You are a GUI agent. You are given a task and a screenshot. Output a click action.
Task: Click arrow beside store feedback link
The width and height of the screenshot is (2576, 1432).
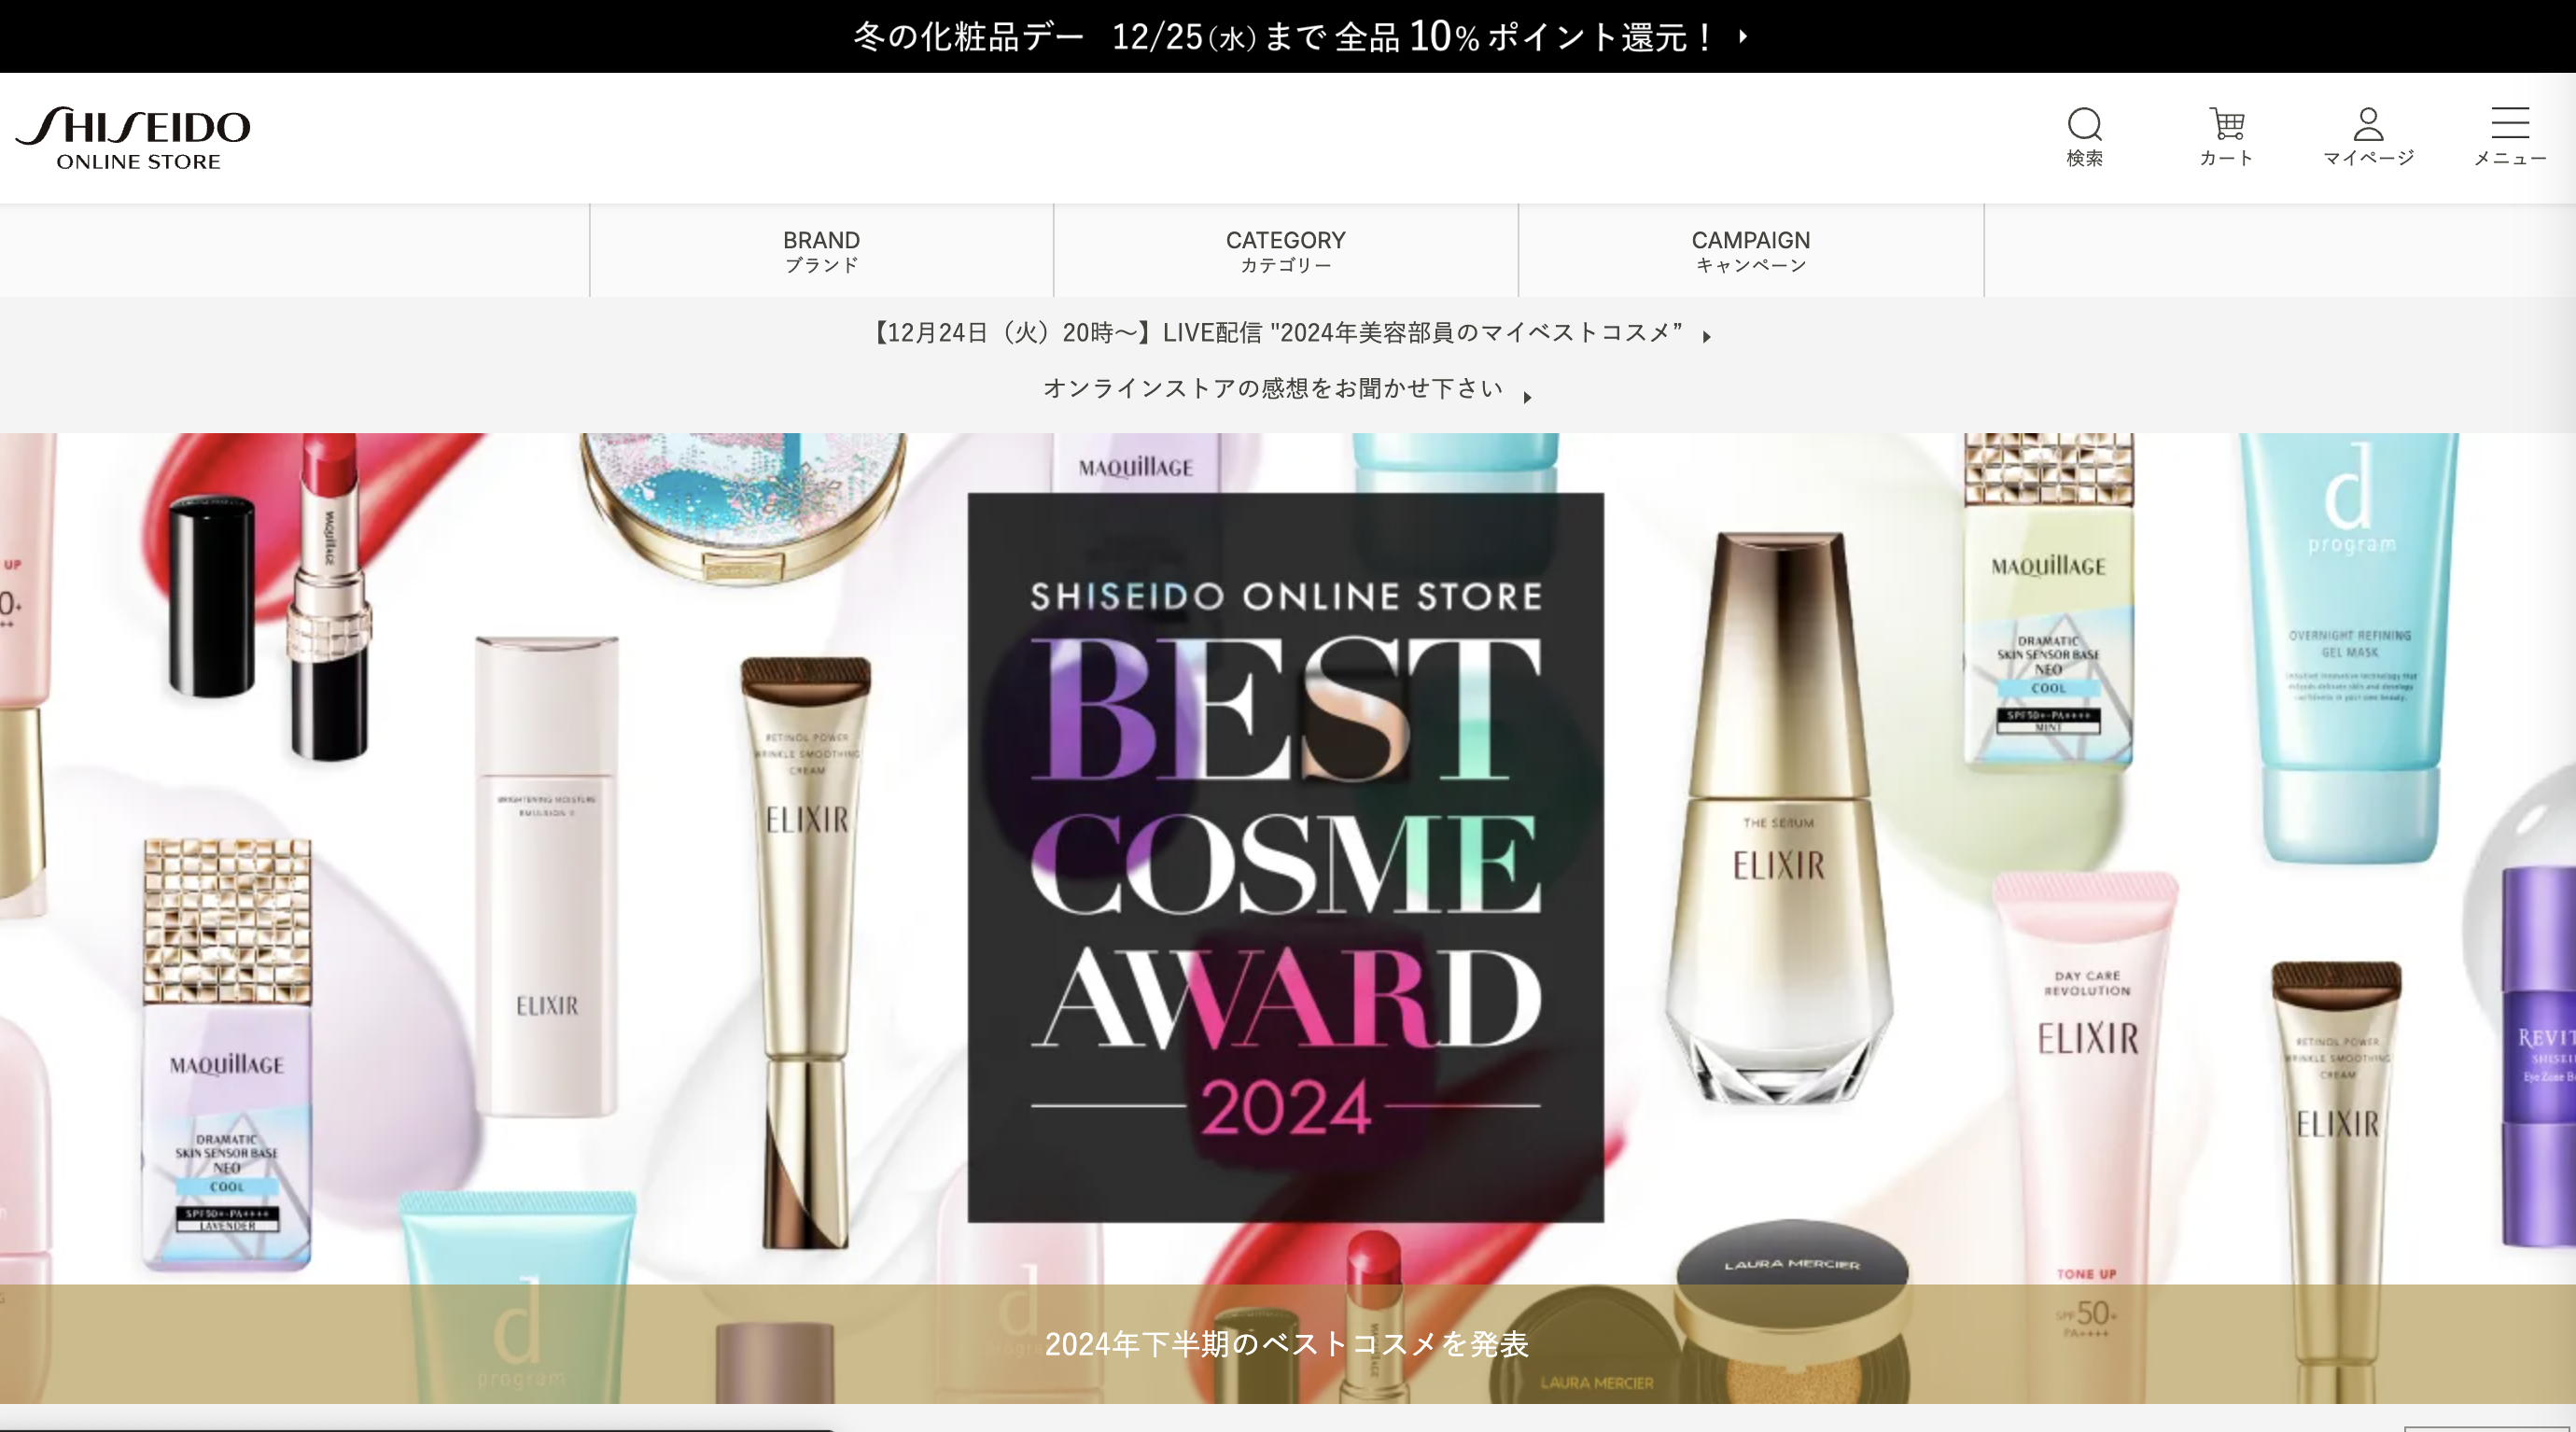point(1527,397)
